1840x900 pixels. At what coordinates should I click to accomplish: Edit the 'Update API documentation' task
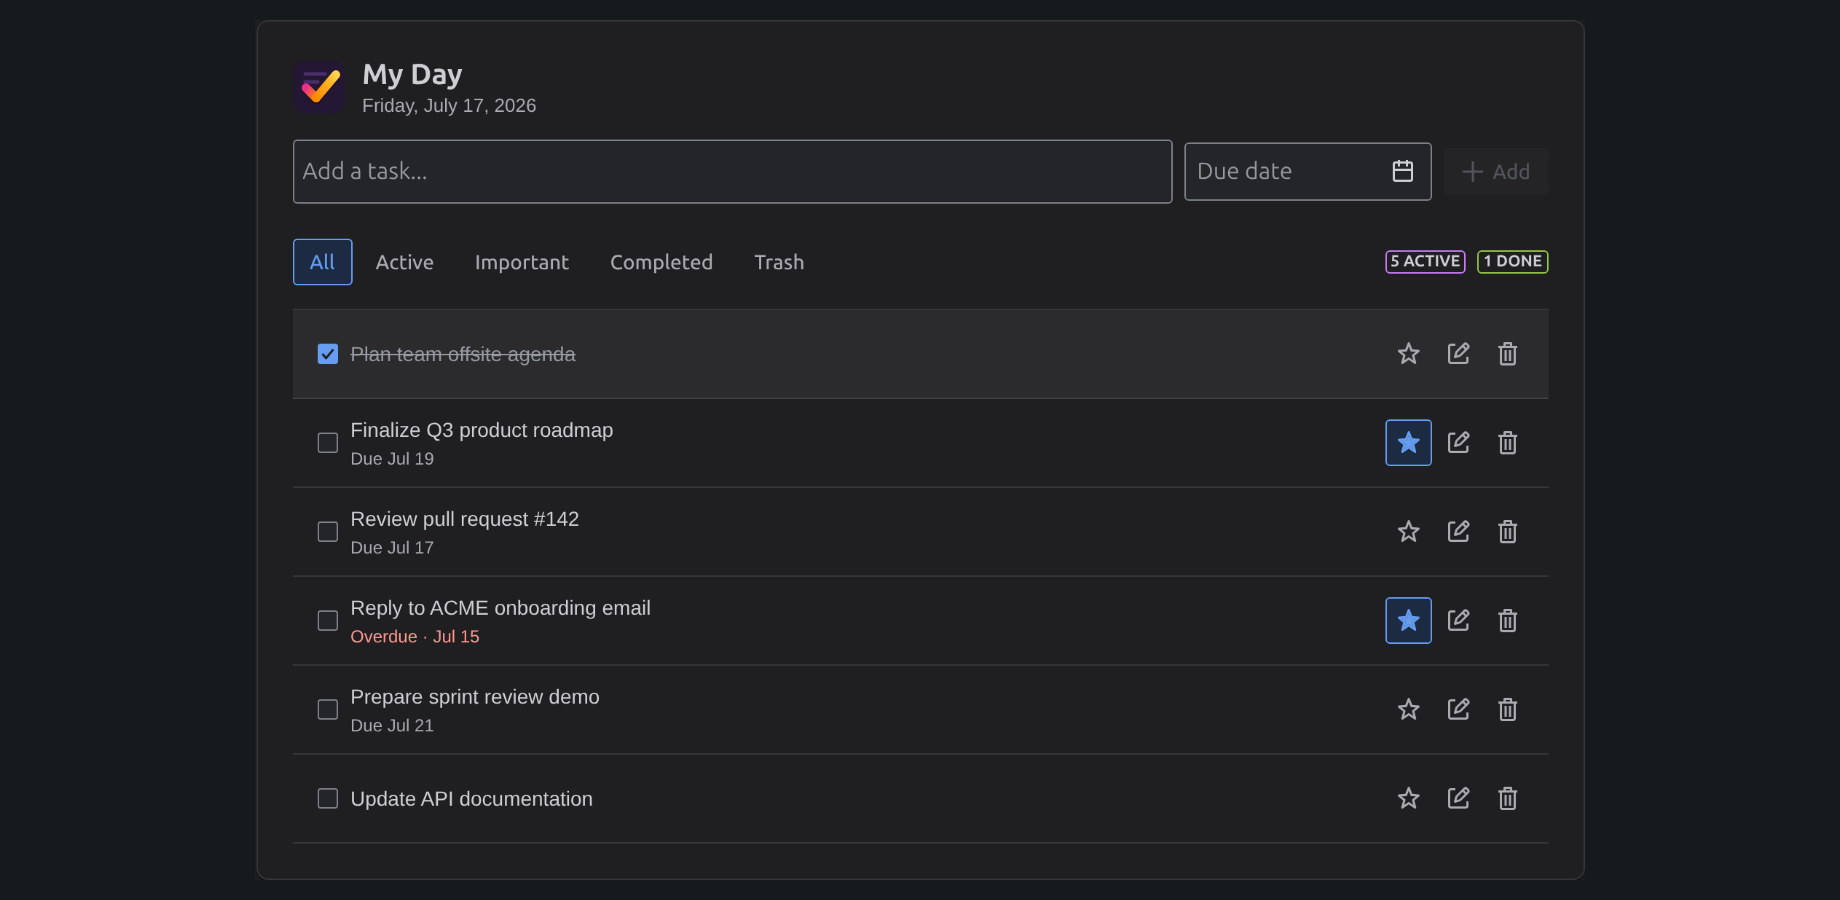(x=1458, y=799)
